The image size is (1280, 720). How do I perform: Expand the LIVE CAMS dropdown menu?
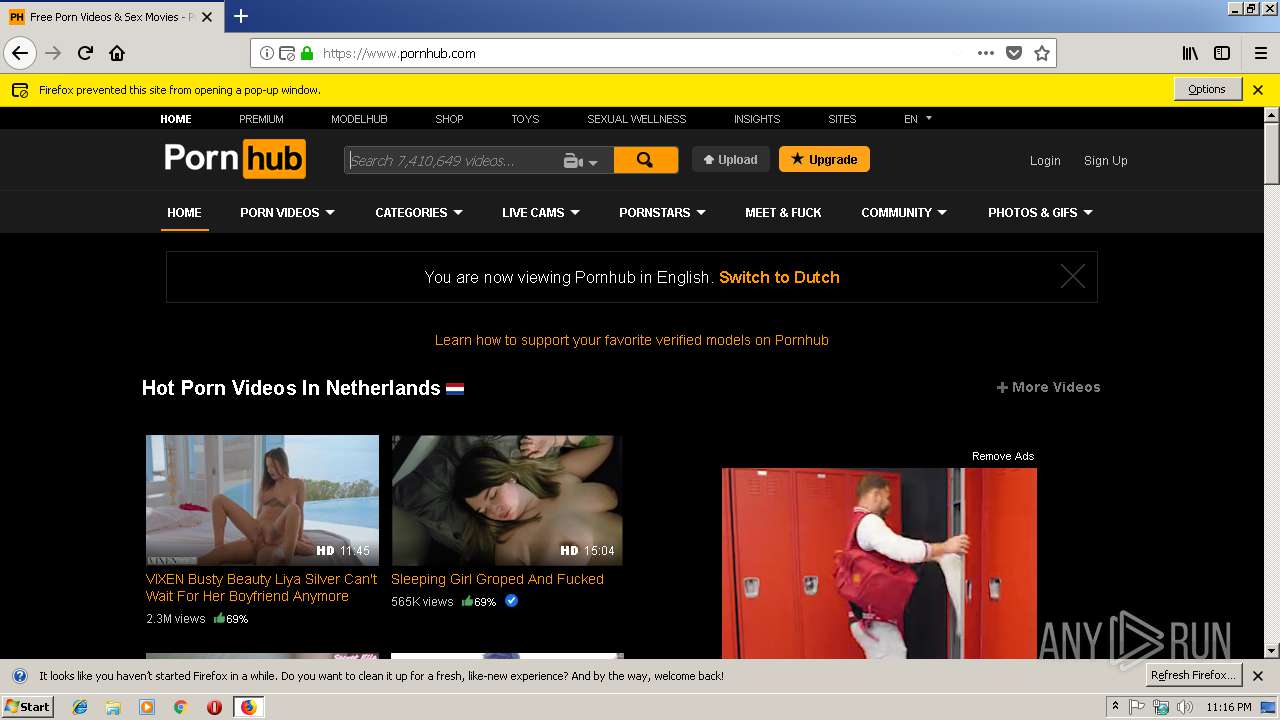point(541,212)
